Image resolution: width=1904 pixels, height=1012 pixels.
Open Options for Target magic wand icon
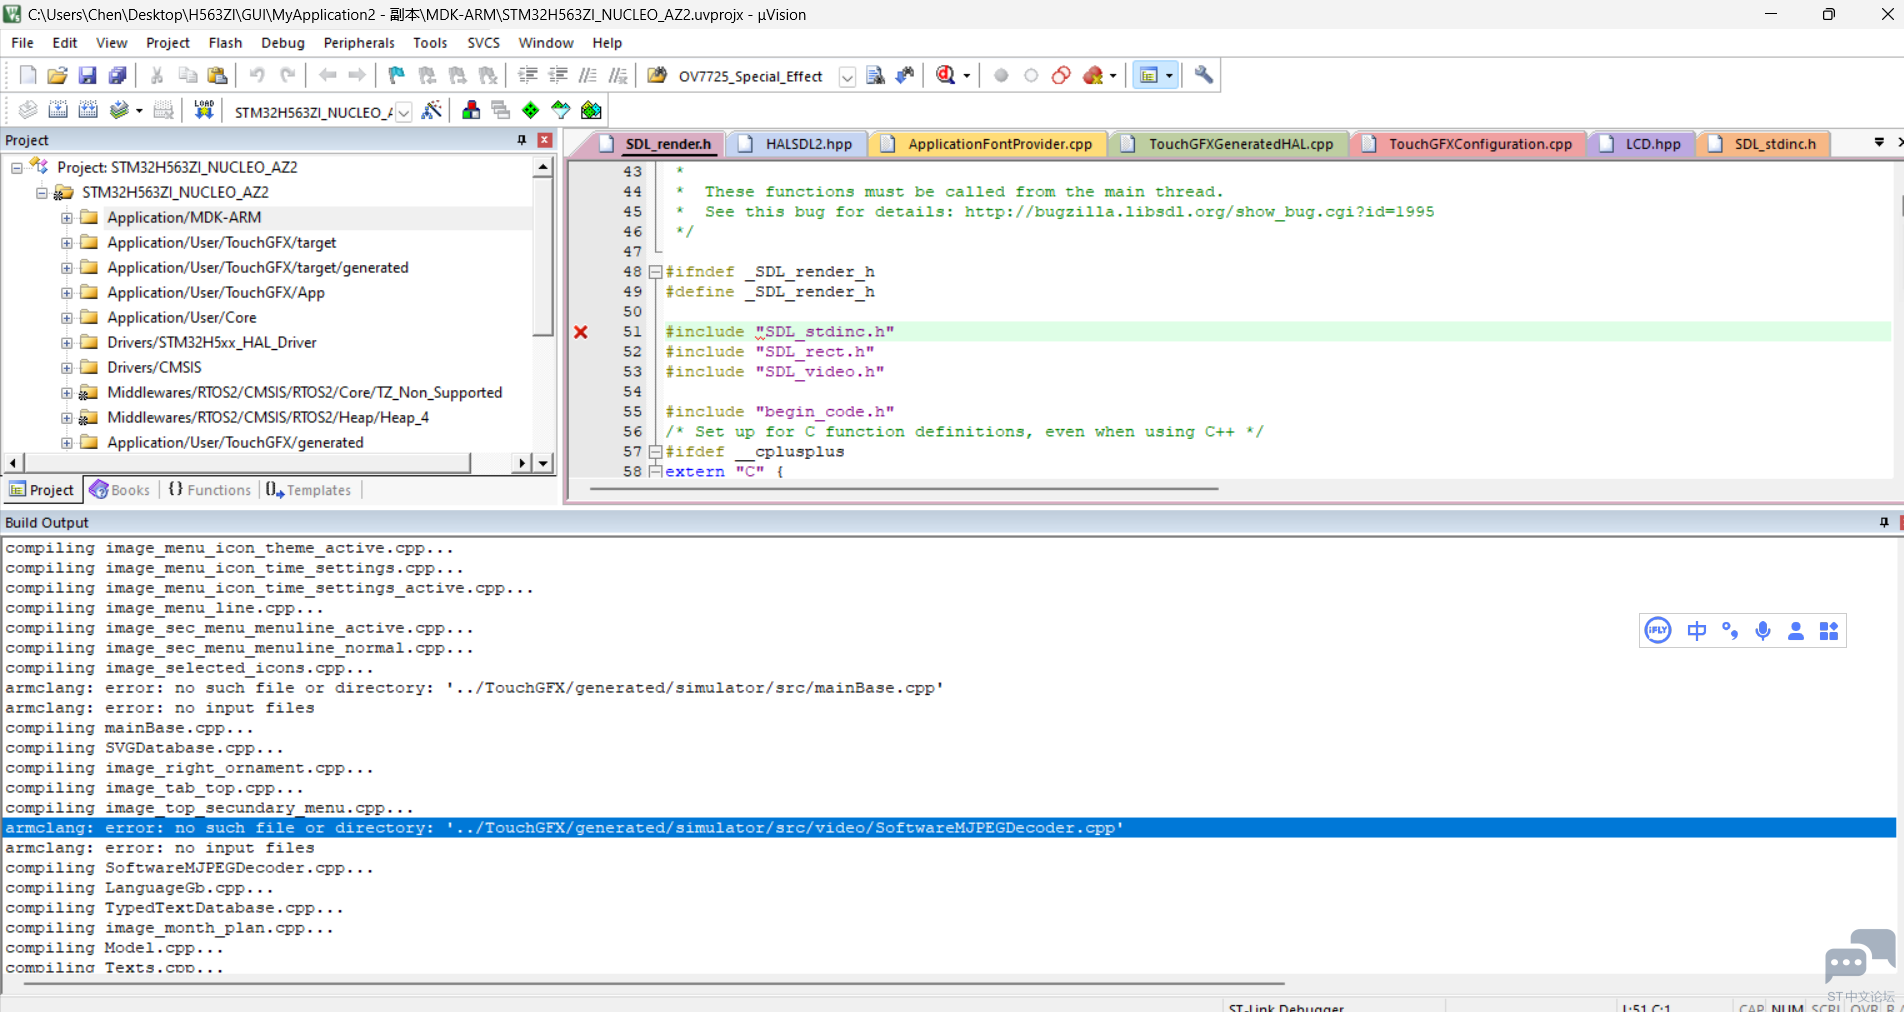pyautogui.click(x=432, y=110)
